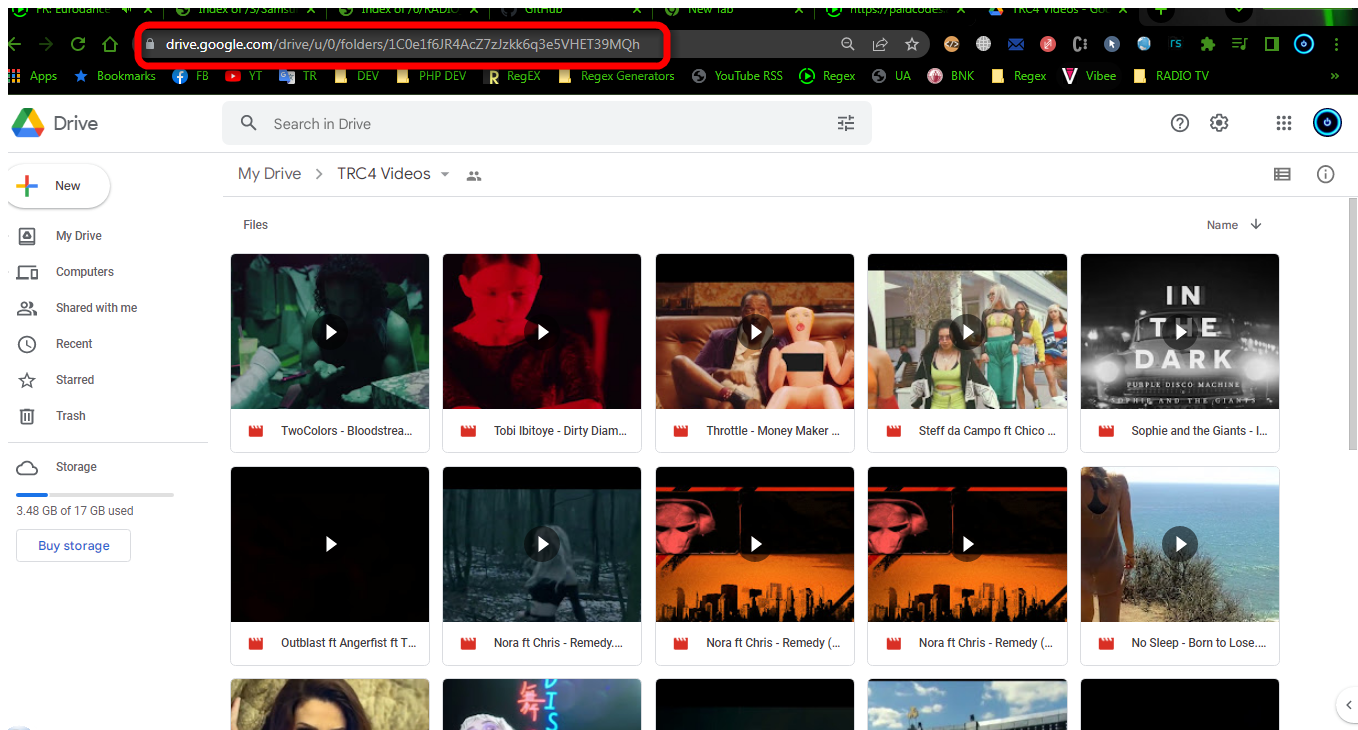
Task: Toggle the Chrome side panel icon
Action: pyautogui.click(x=1272, y=44)
